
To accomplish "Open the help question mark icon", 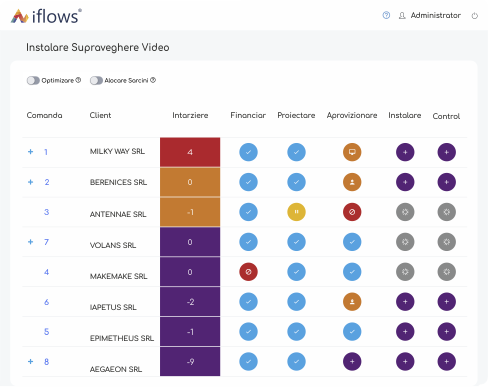I will [x=386, y=15].
